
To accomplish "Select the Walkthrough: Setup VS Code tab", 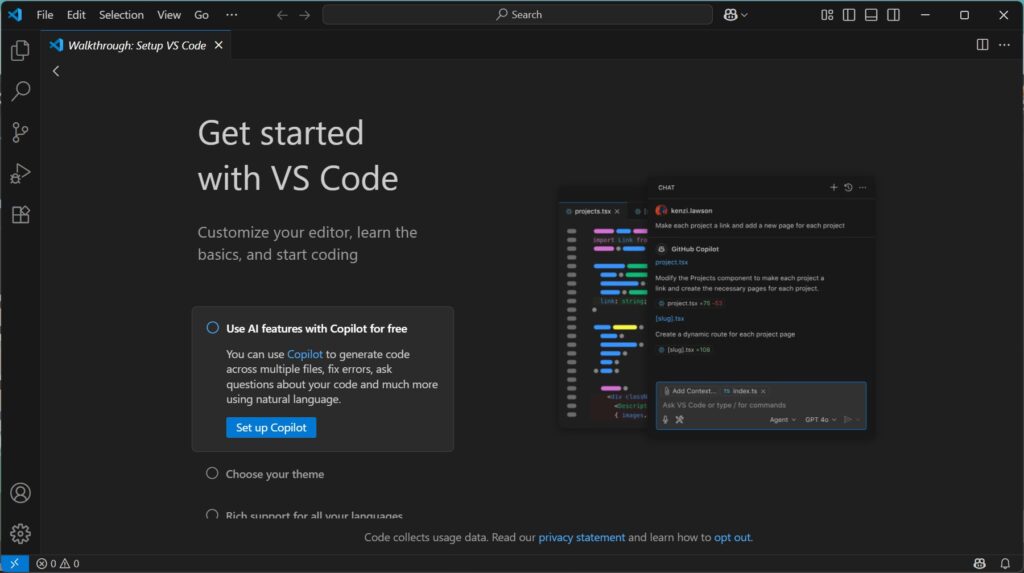I will (137, 45).
